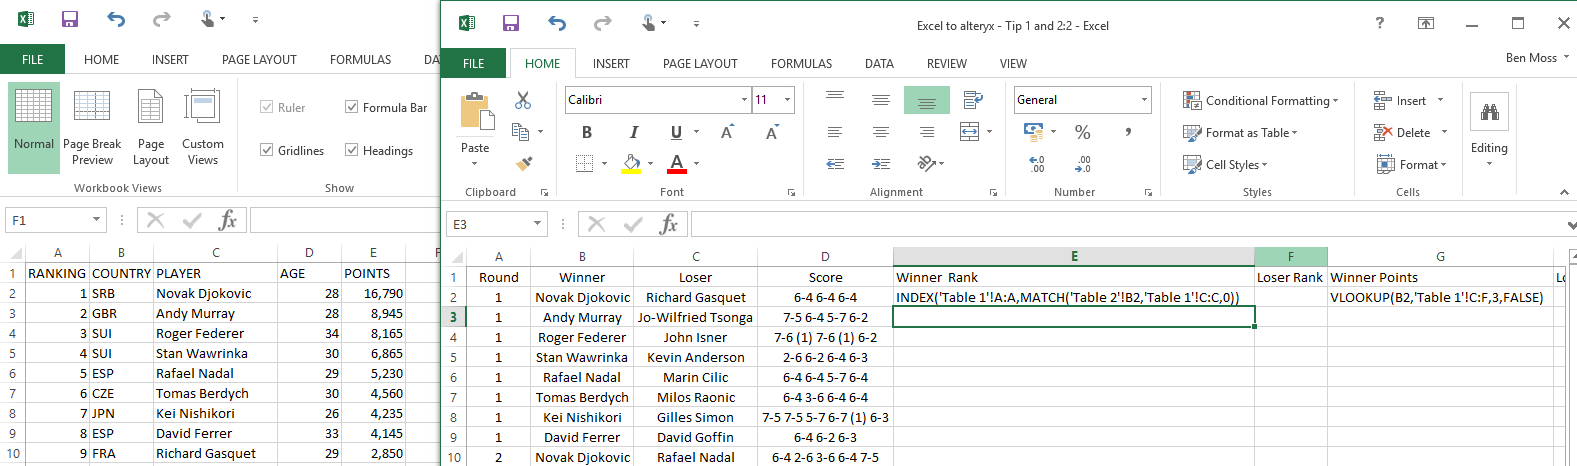Click Format as Table
1577x466 pixels.
(1239, 133)
